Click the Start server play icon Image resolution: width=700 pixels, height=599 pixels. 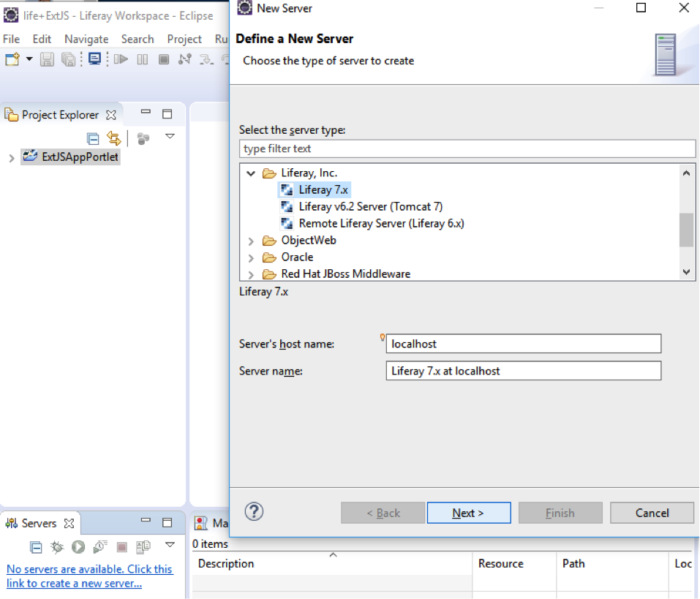tap(78, 547)
